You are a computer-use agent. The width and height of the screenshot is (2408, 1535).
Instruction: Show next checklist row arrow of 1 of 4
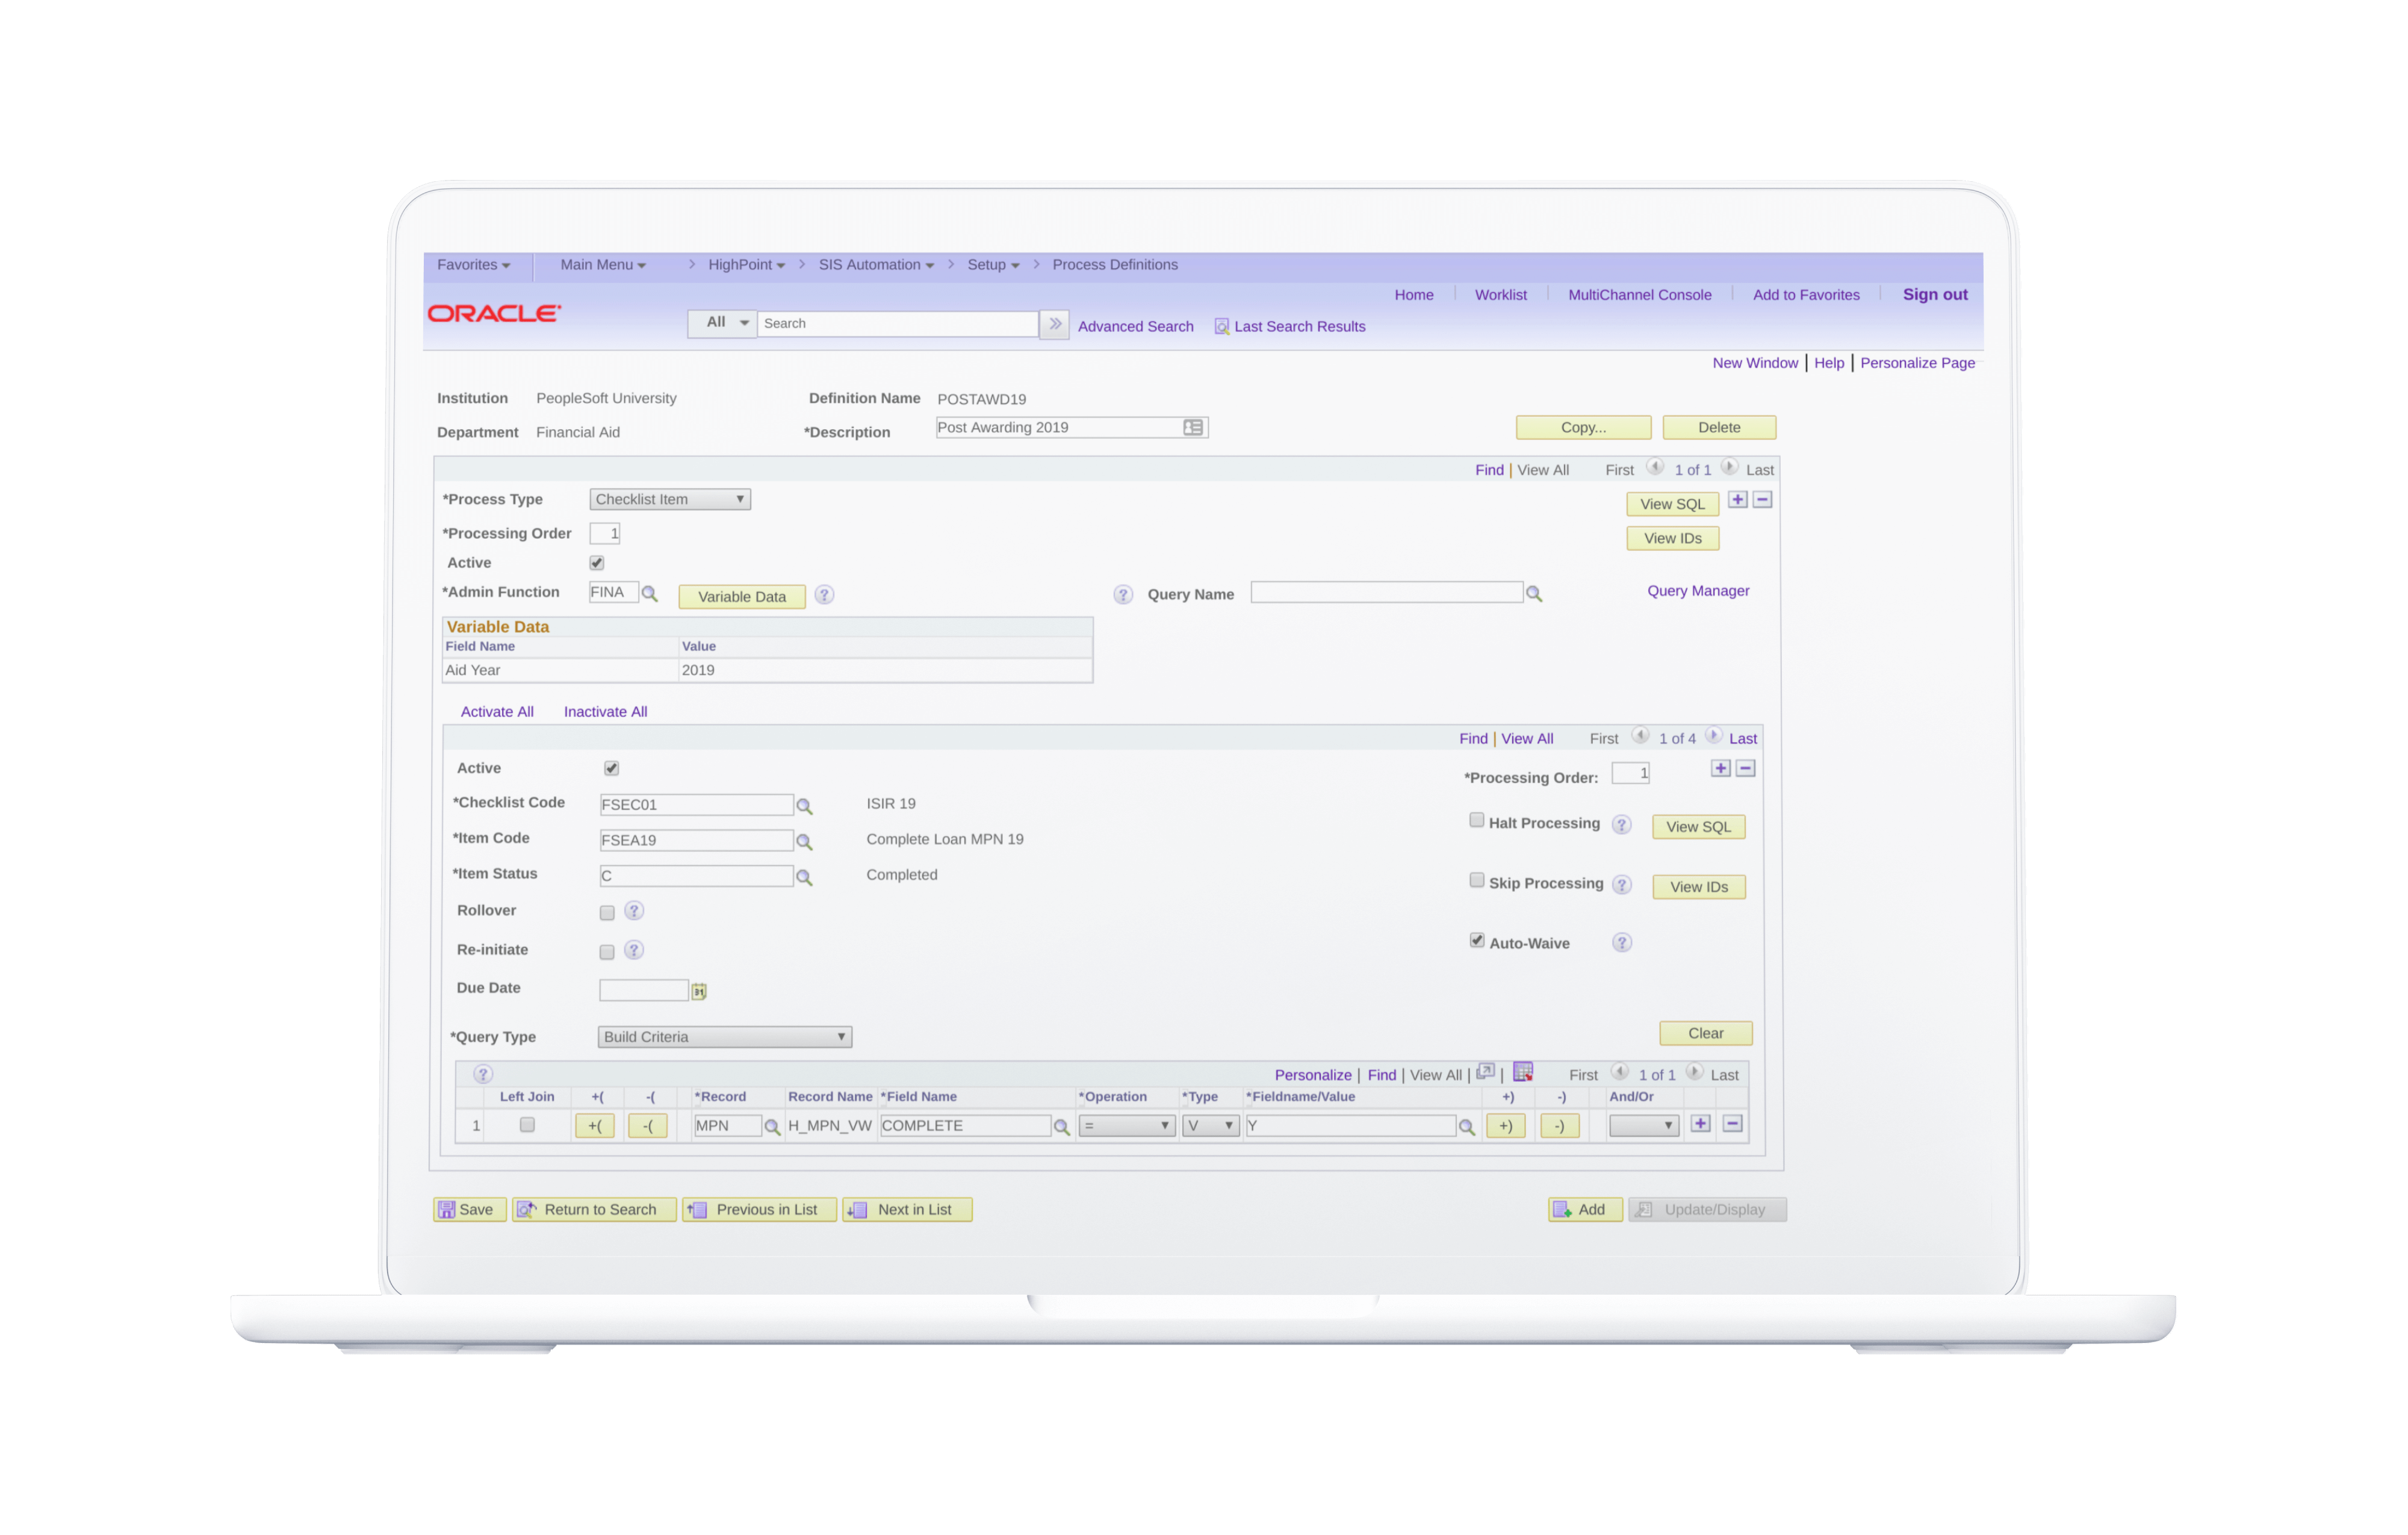pos(1714,737)
